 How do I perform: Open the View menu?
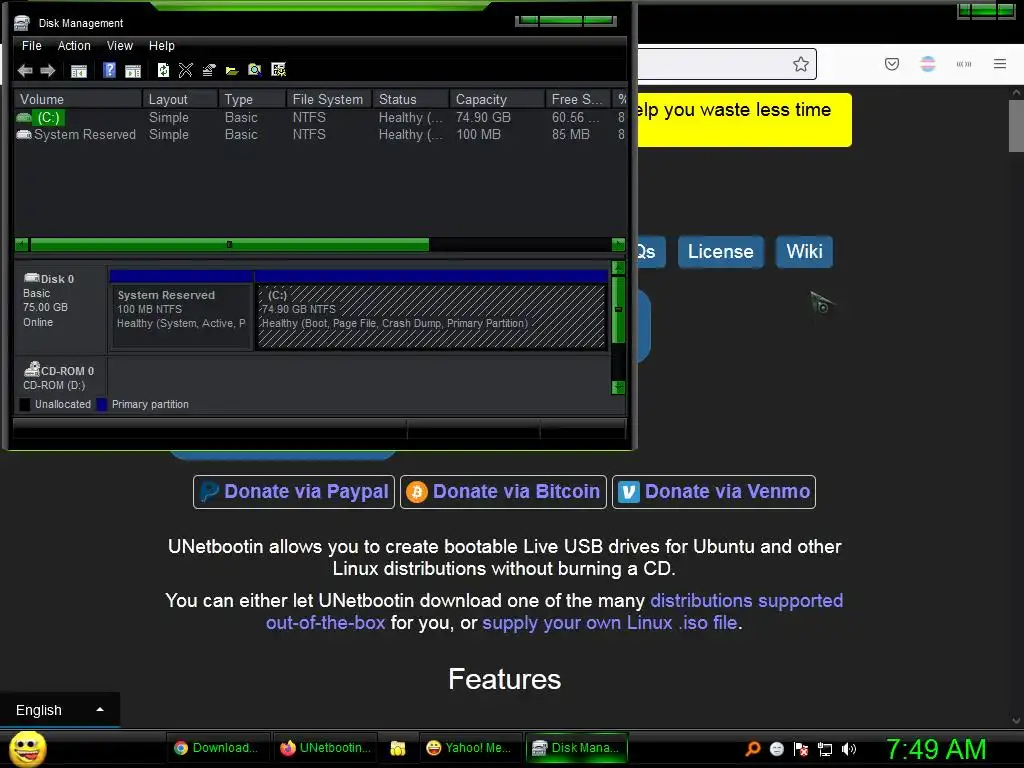pyautogui.click(x=120, y=46)
